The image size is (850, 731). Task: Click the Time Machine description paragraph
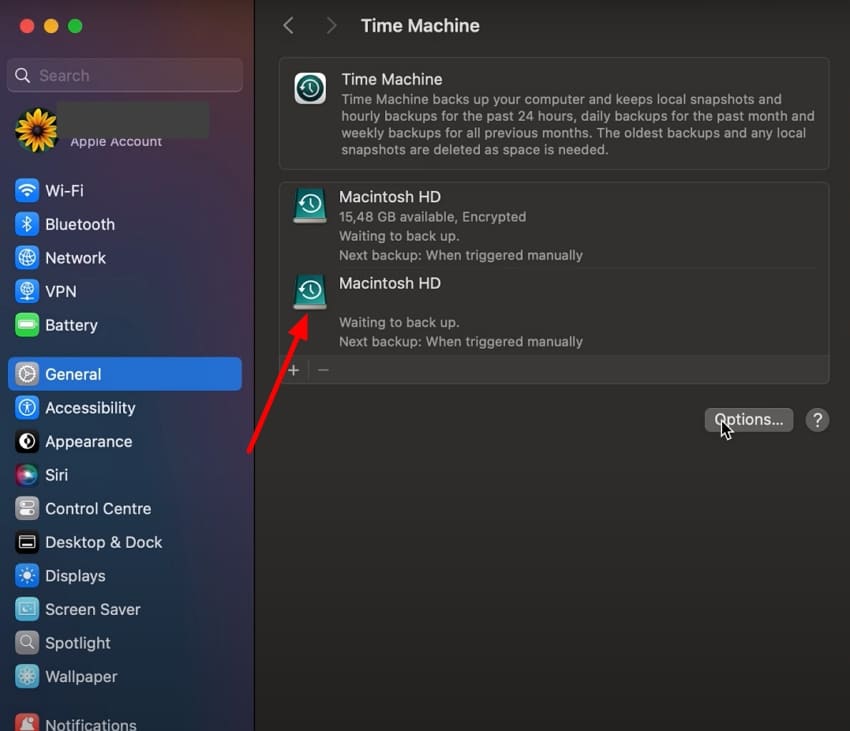click(x=578, y=124)
